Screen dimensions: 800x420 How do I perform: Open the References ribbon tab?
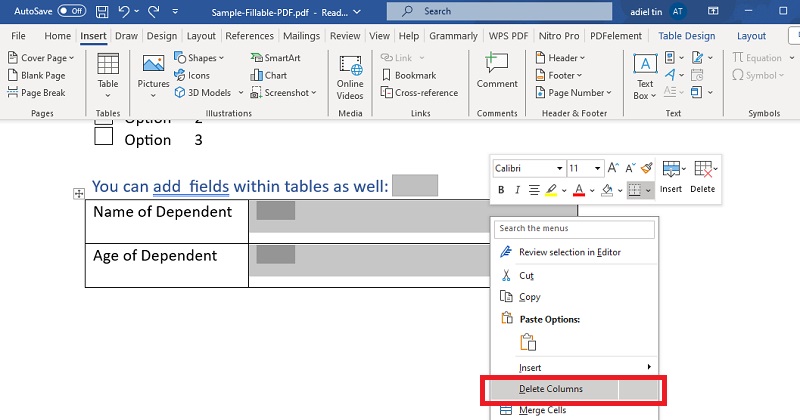click(x=249, y=36)
